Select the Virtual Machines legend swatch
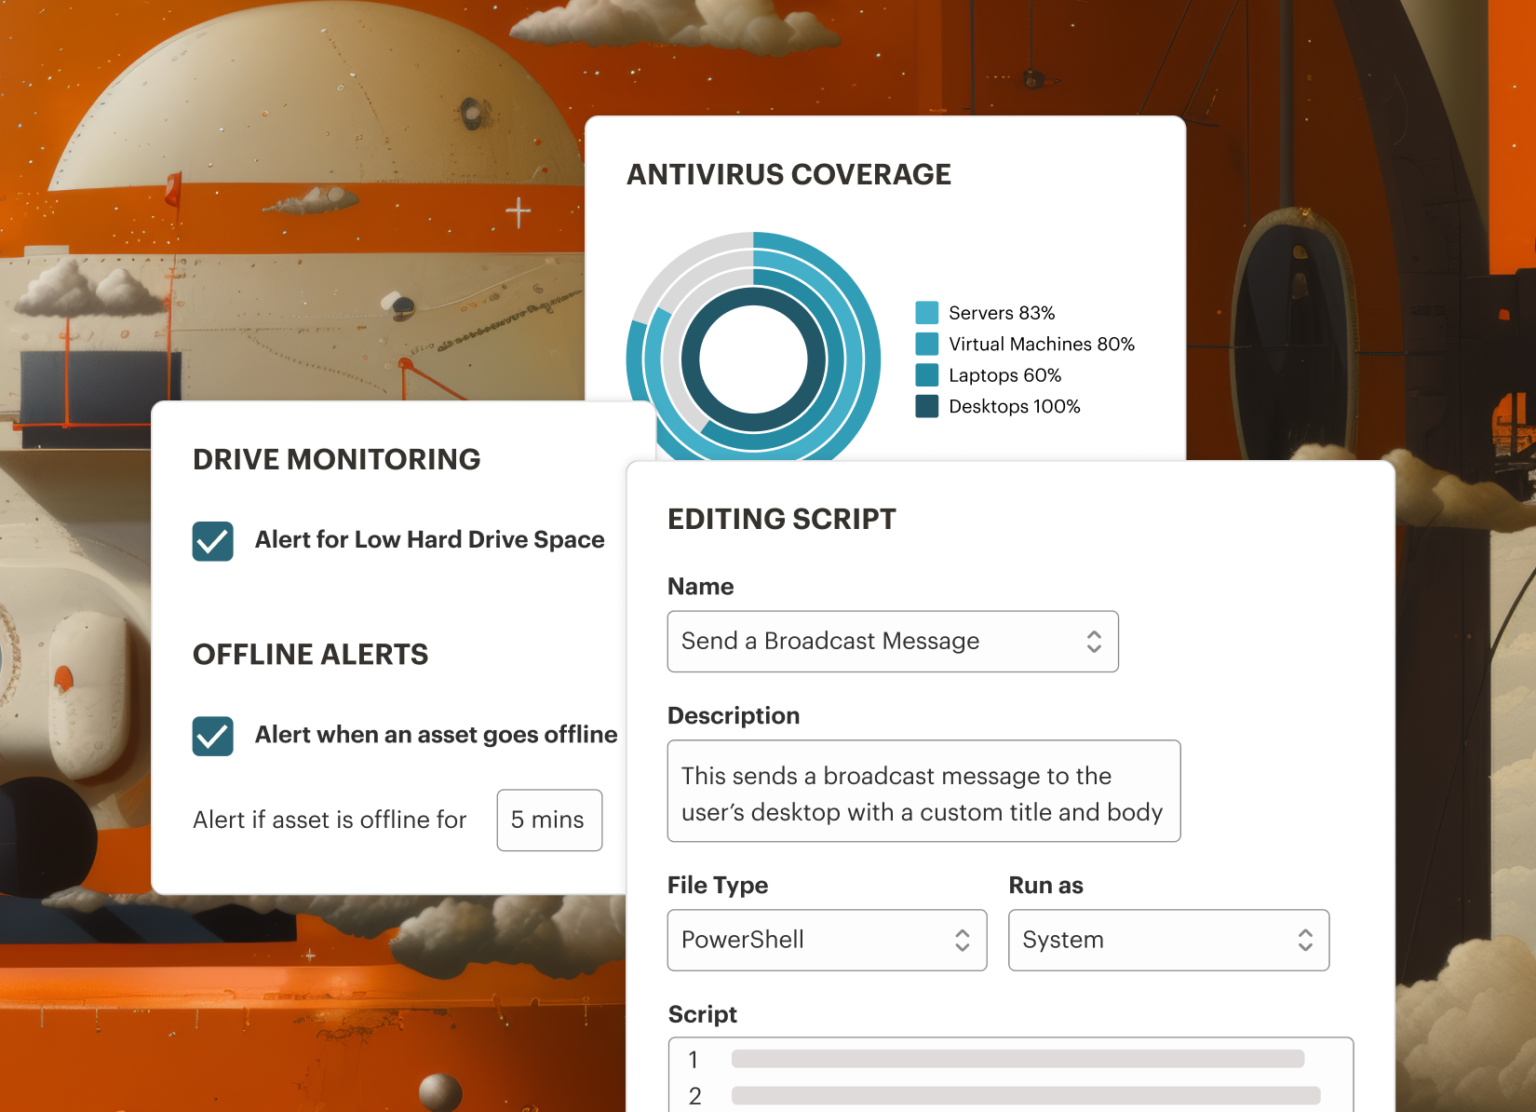Viewport: 1536px width, 1112px height. 927,343
